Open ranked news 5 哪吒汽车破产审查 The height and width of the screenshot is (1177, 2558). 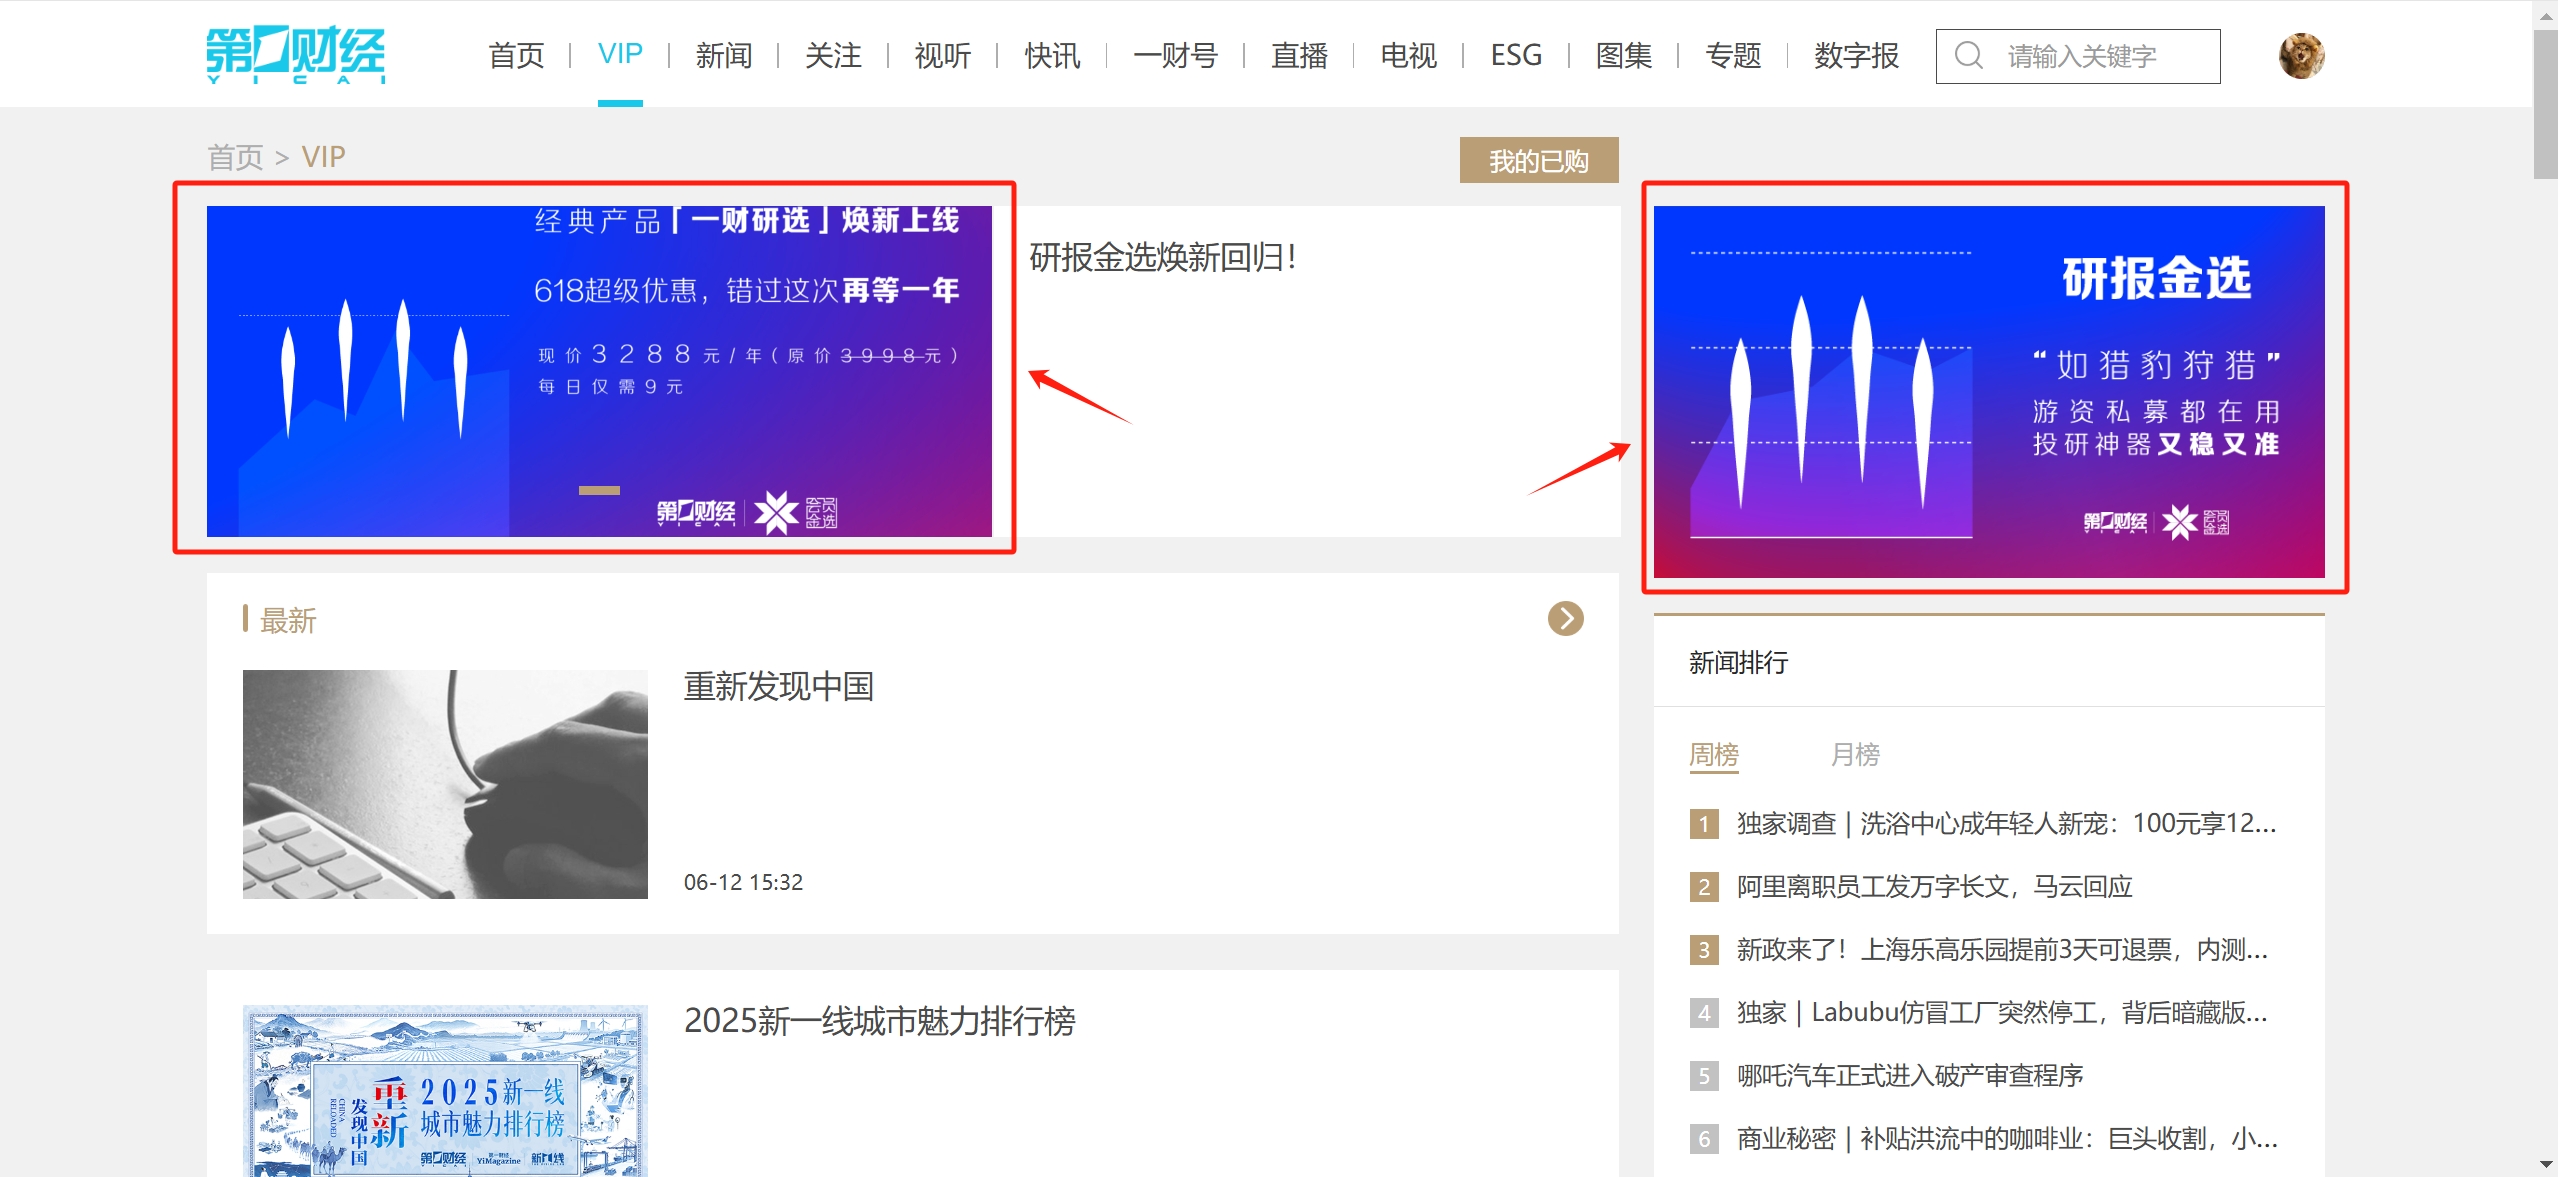click(x=1910, y=1075)
